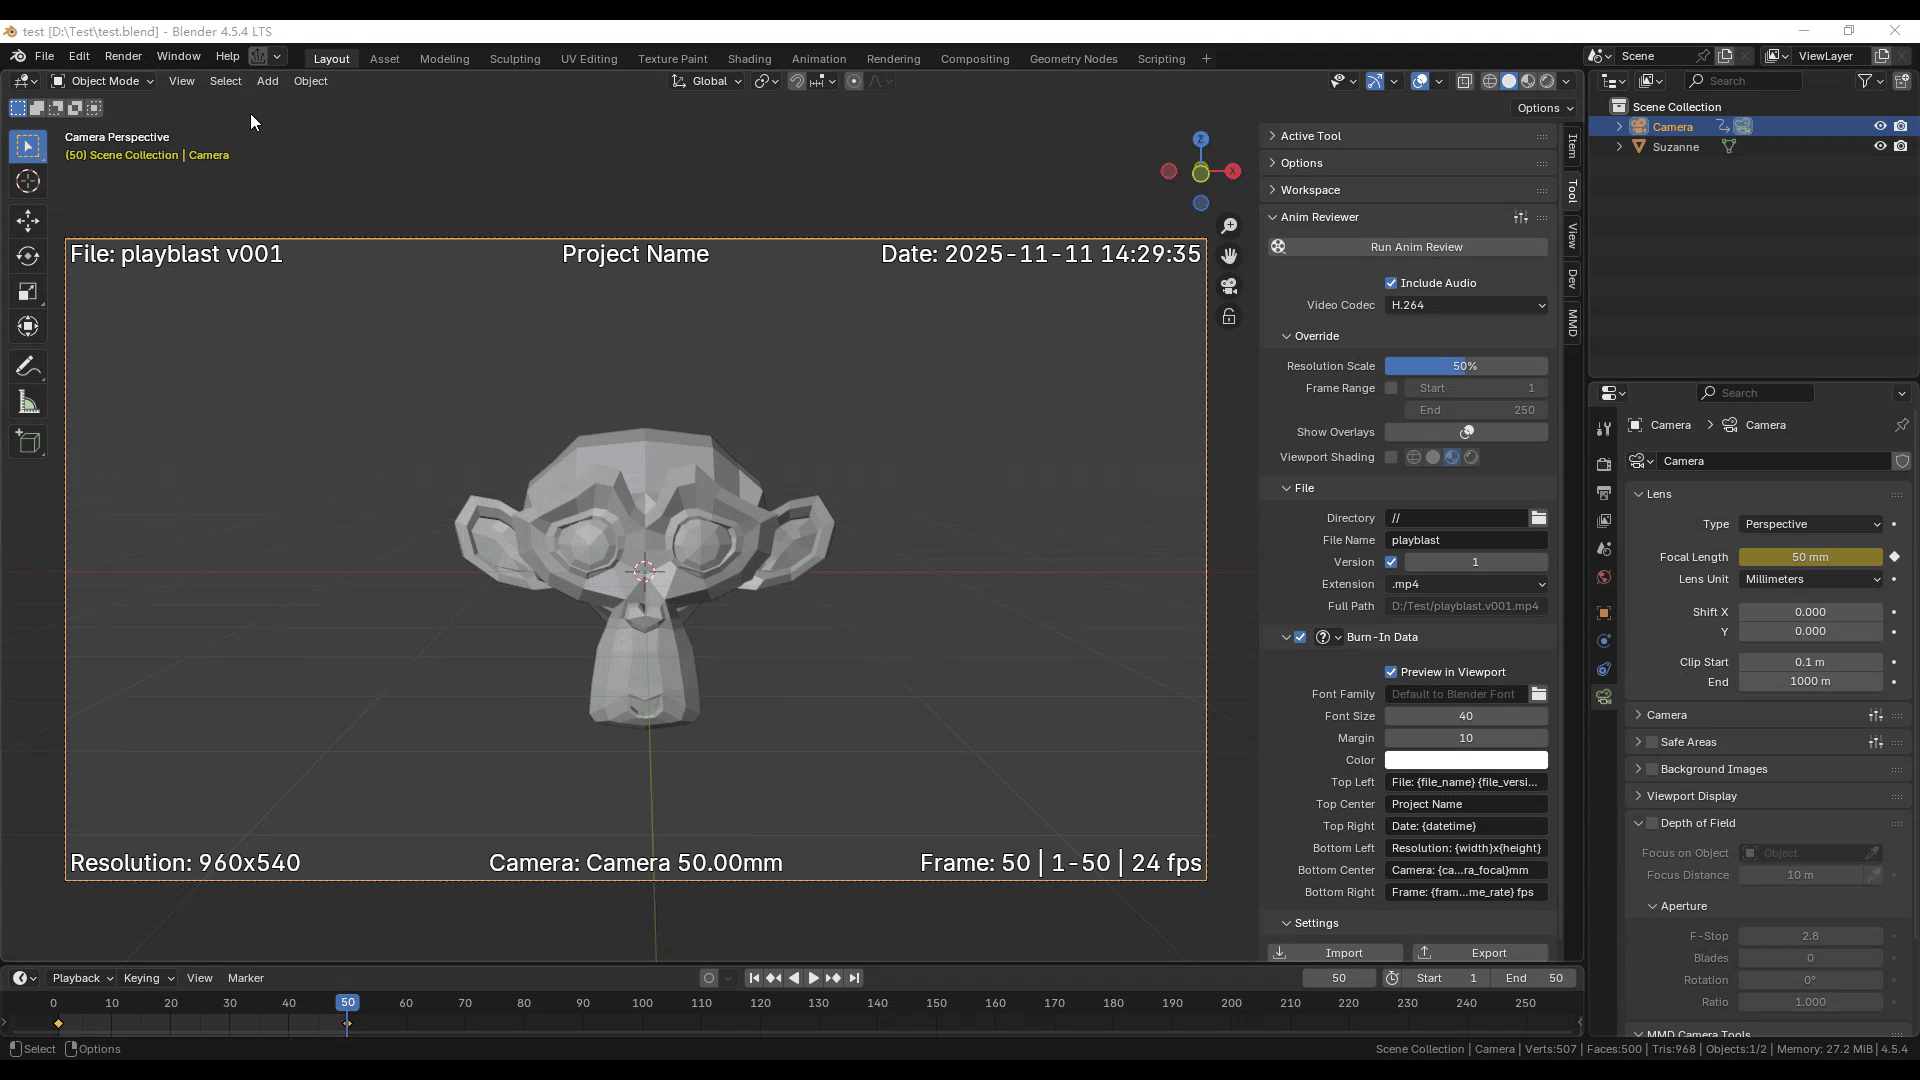
Task: Hide Suzanne with the eye icon
Action: coord(1879,146)
